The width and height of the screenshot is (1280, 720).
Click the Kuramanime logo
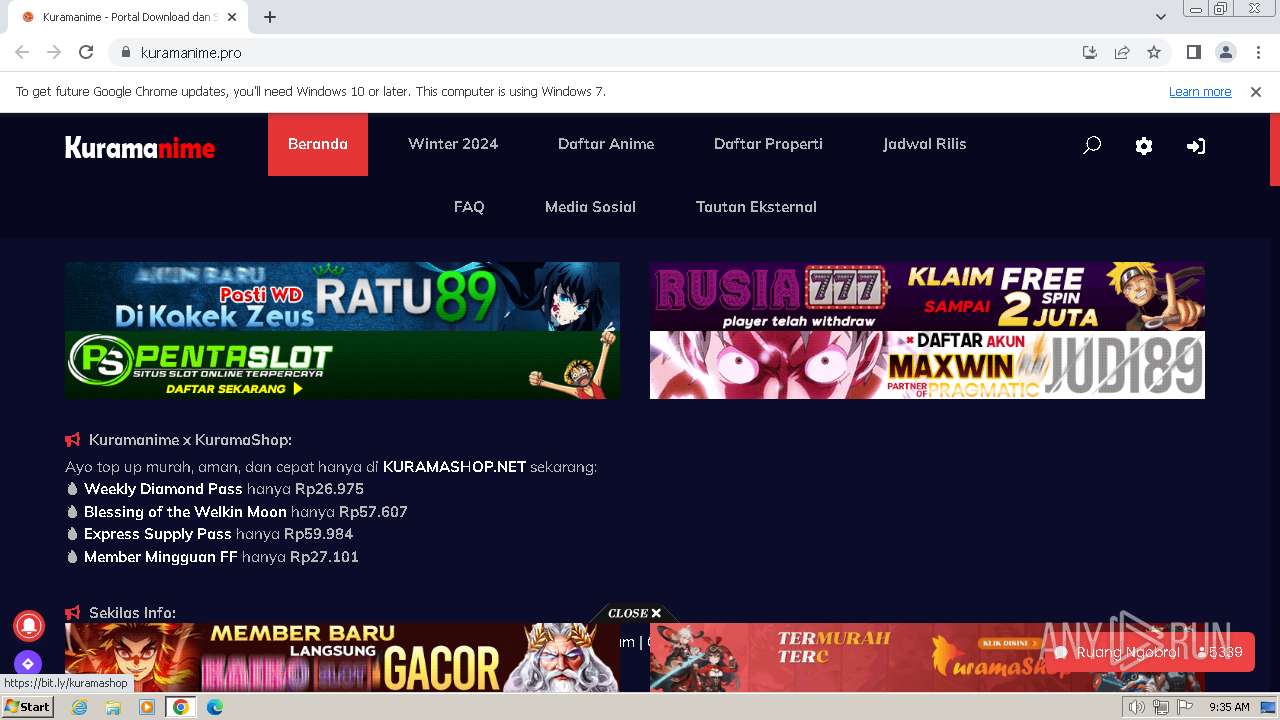[x=140, y=148]
